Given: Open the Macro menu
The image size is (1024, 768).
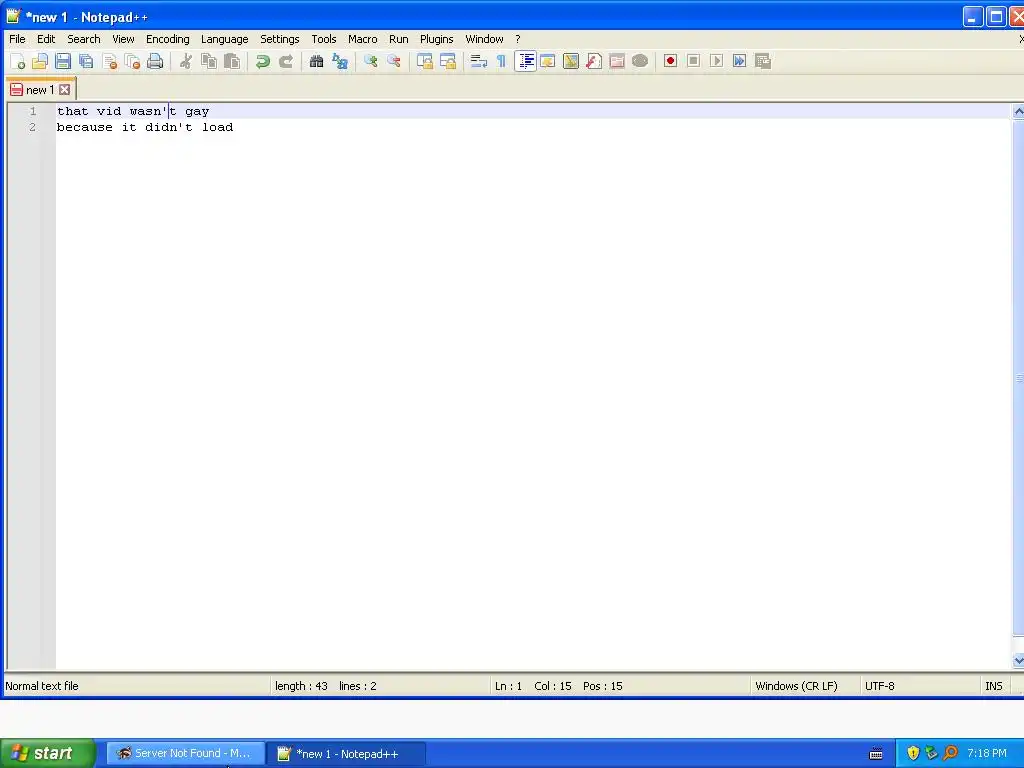Looking at the screenshot, I should (x=362, y=39).
